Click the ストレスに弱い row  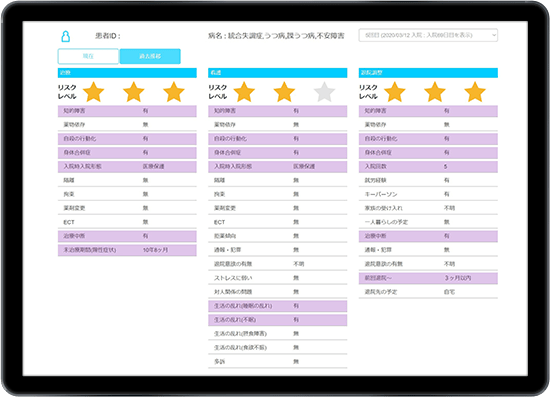[x=277, y=278]
